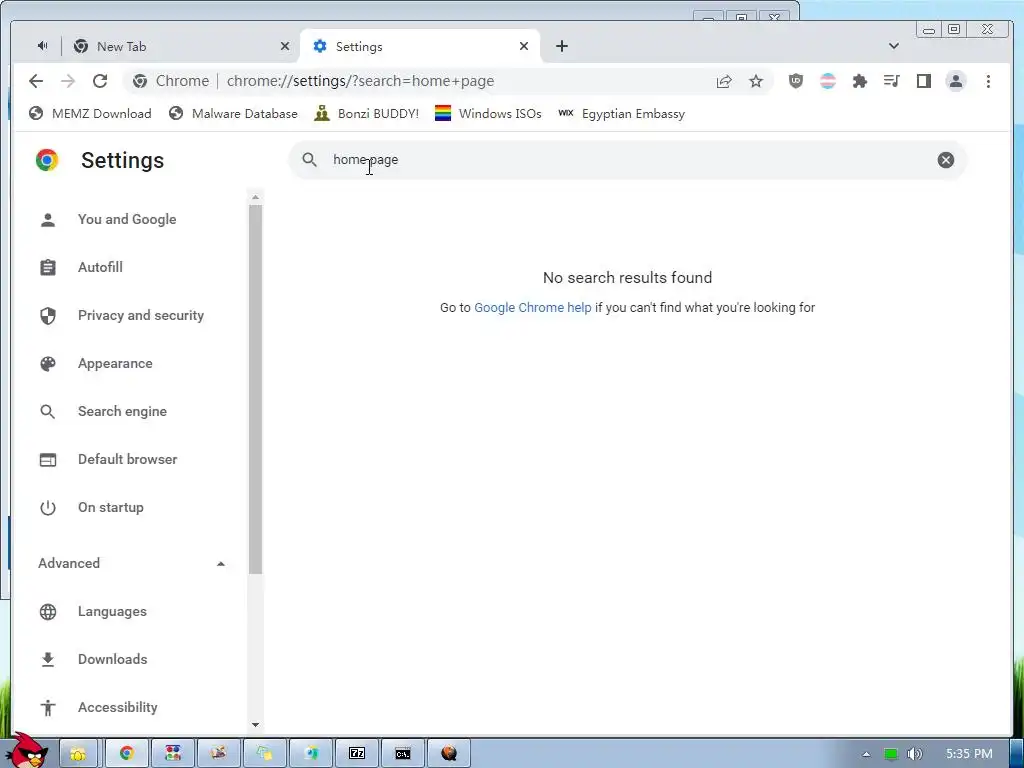Open the uBlock Origin shield extension
This screenshot has width=1024, height=768.
point(795,81)
